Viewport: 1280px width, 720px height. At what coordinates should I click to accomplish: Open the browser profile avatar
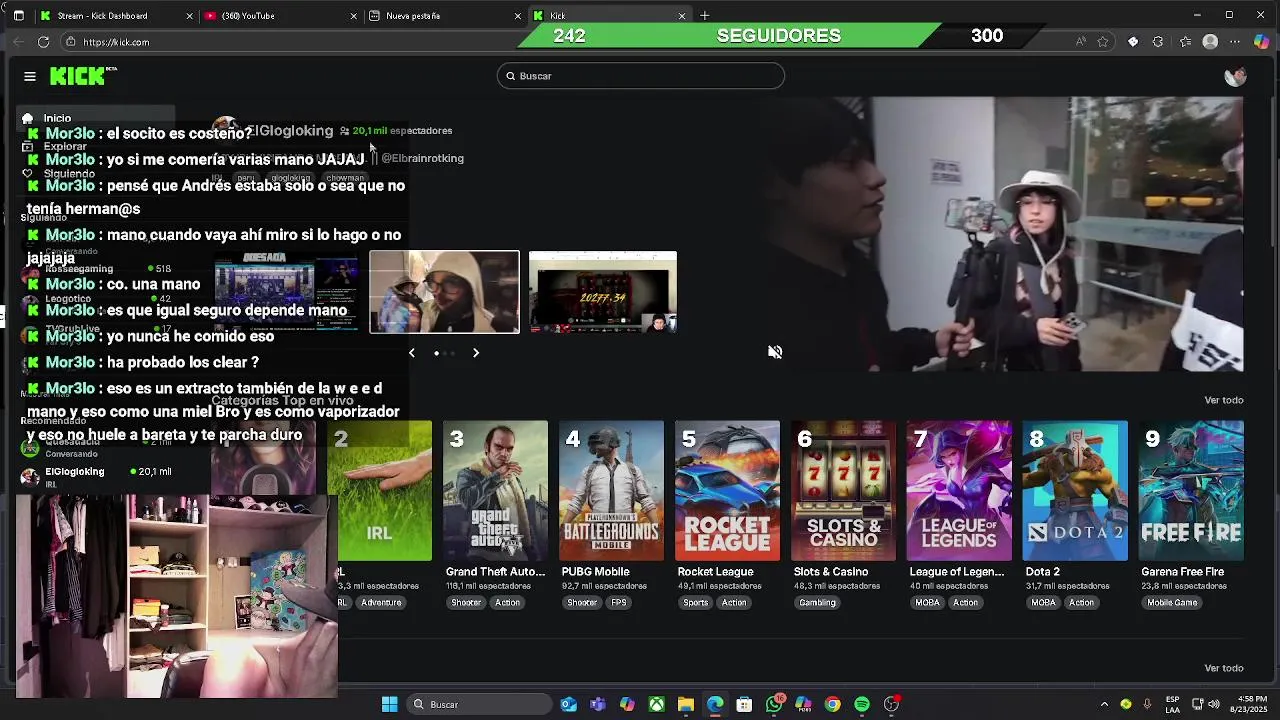(x=1210, y=42)
